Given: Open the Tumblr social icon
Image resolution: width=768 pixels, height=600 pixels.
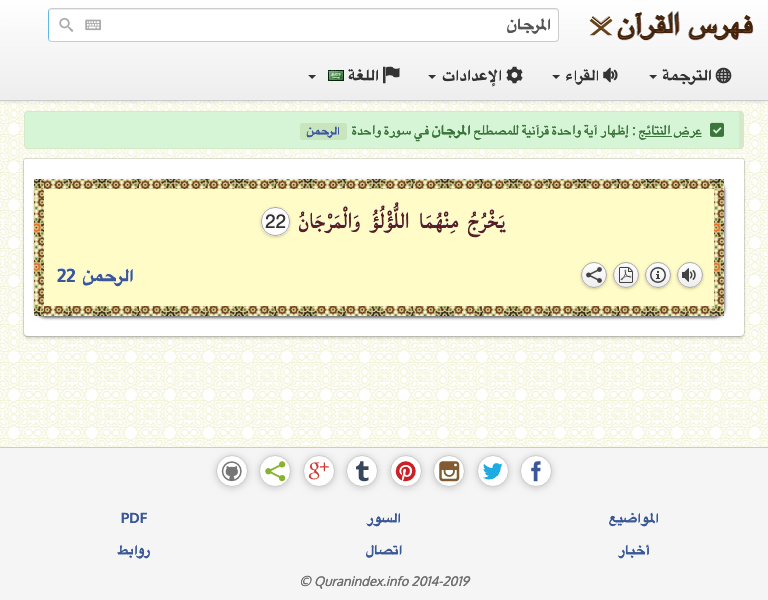Looking at the screenshot, I should click(362, 471).
